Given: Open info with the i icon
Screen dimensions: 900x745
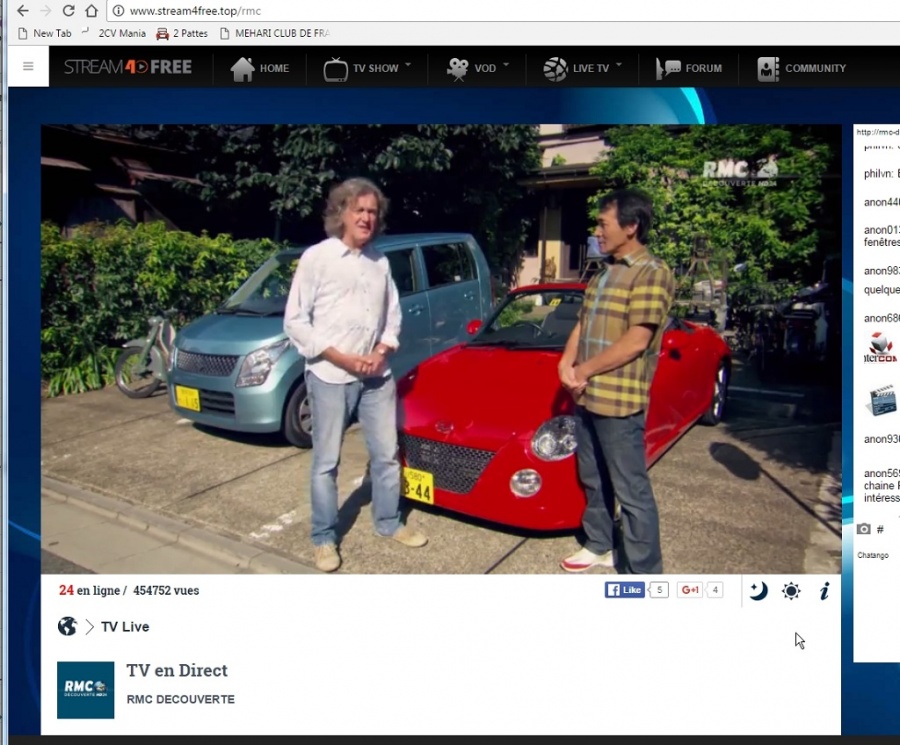Looking at the screenshot, I should (824, 591).
